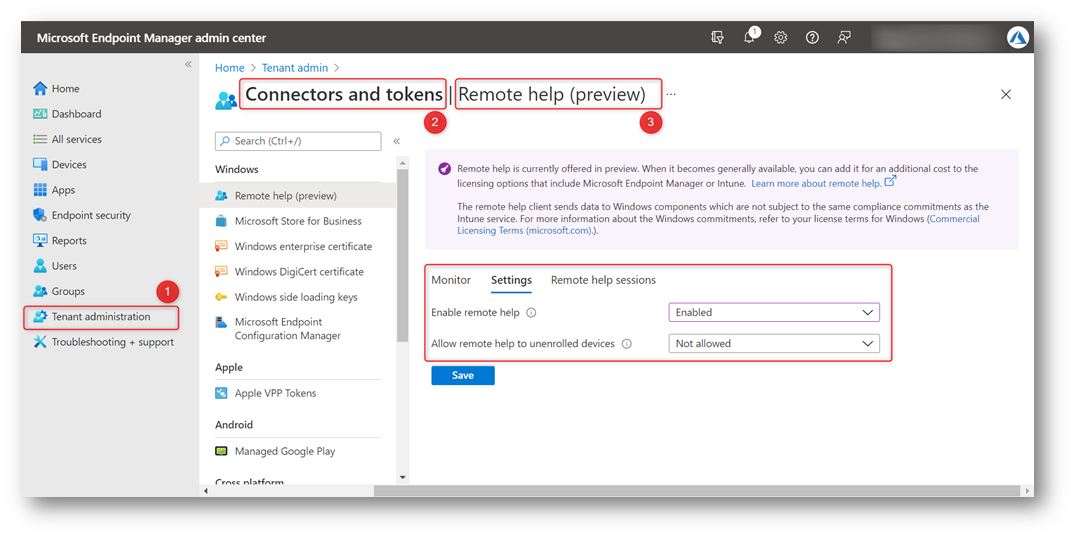Go to Home breadcrumb
The image size is (1076, 539).
tap(229, 68)
